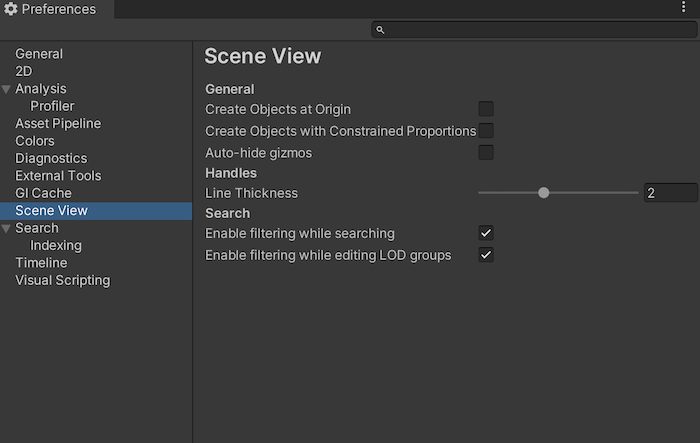This screenshot has height=443, width=700.
Task: Click the Line Thickness value field
Action: coord(670,193)
